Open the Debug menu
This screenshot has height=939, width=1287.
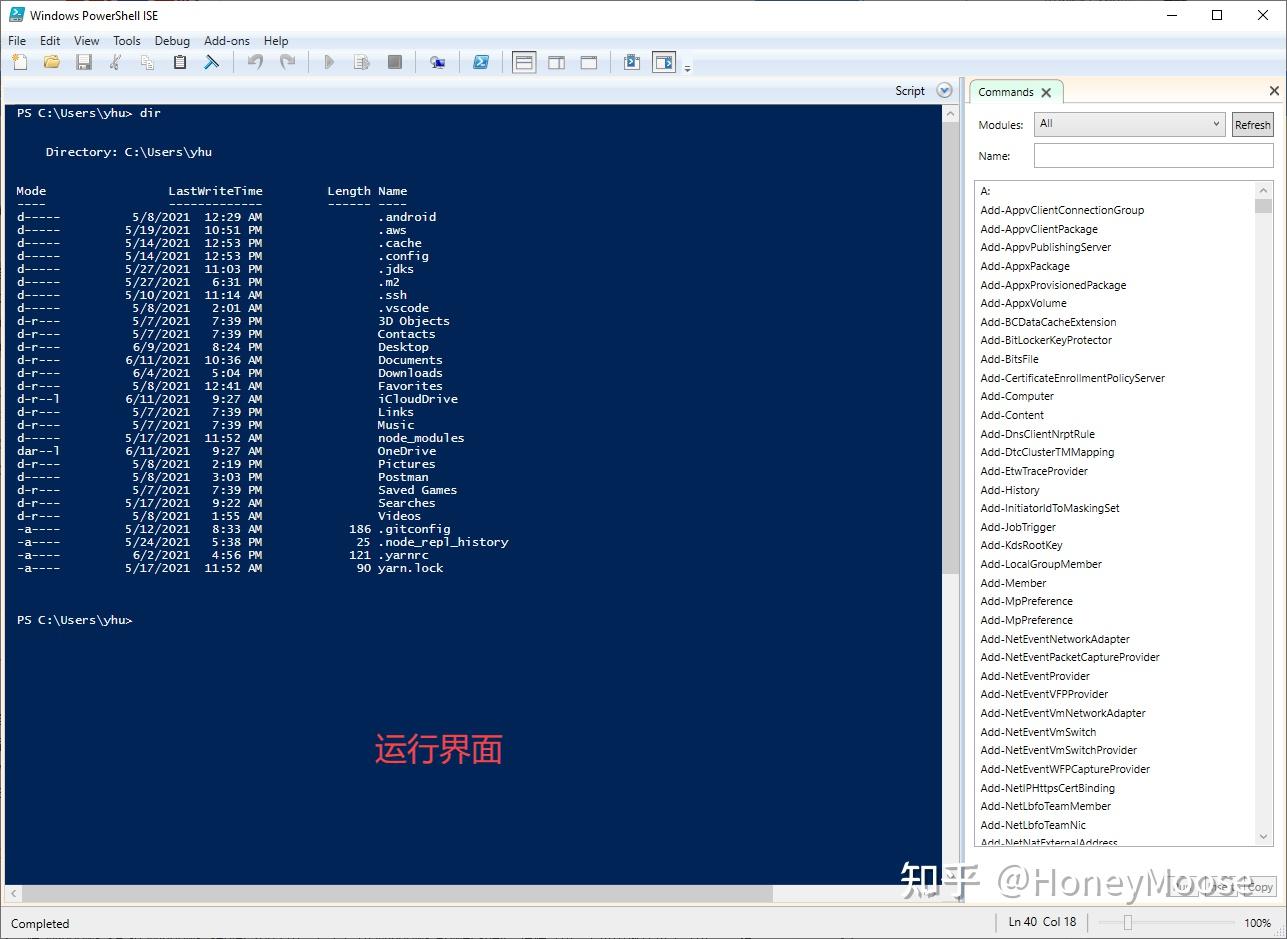tap(171, 41)
